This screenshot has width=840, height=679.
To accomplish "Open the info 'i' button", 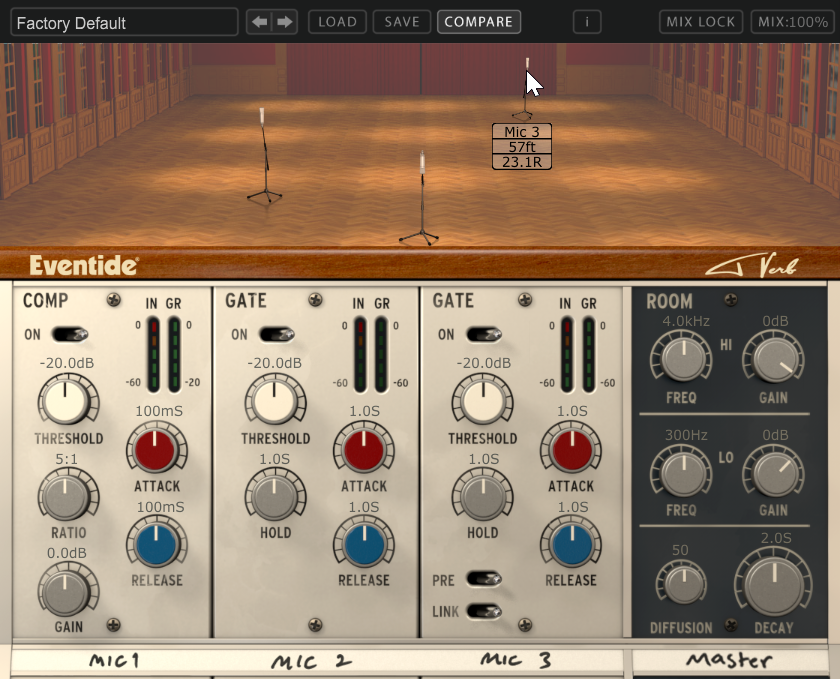I will pos(587,21).
